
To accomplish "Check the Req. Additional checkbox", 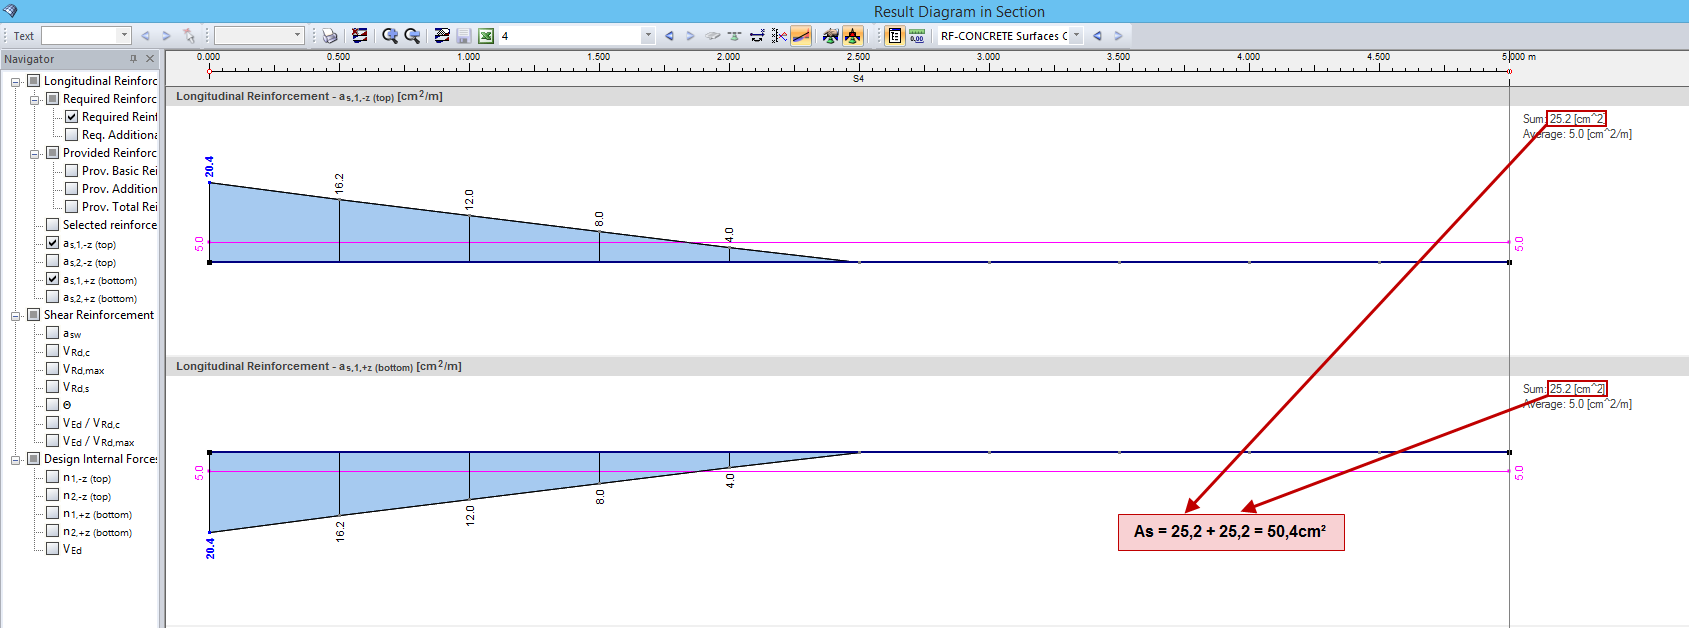I will coord(72,135).
